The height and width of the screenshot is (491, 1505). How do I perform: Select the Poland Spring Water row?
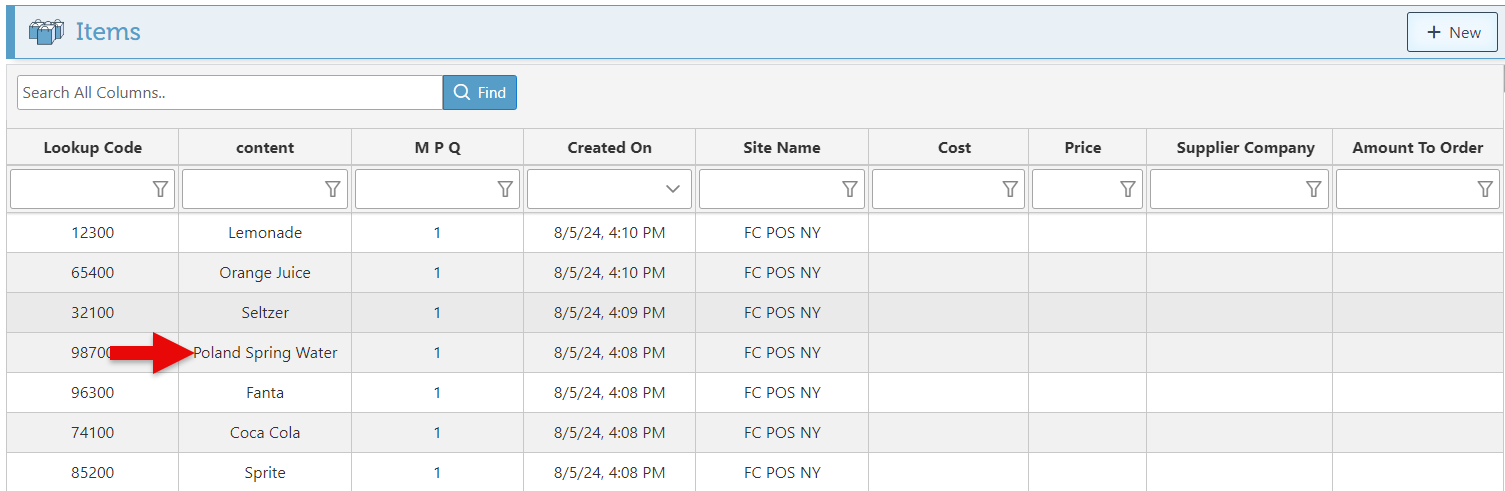pos(266,353)
